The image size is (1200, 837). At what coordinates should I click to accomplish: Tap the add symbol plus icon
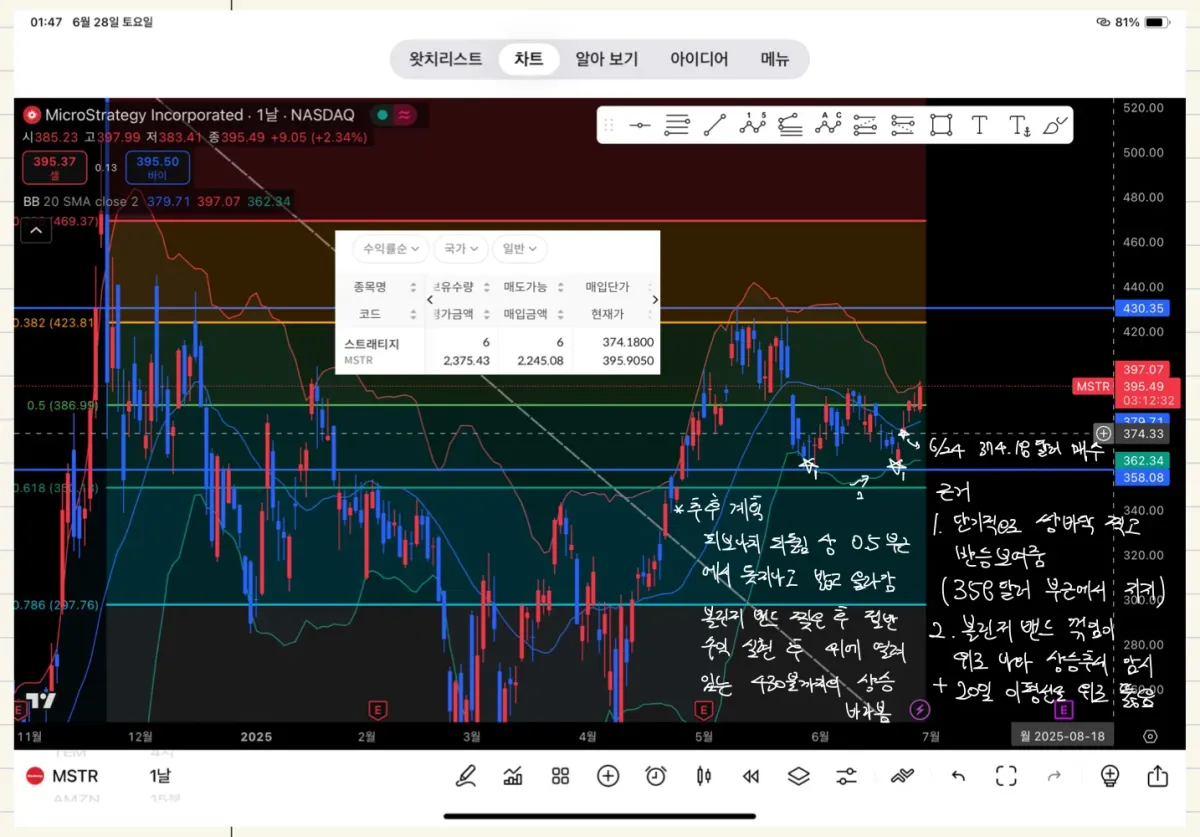click(x=608, y=776)
